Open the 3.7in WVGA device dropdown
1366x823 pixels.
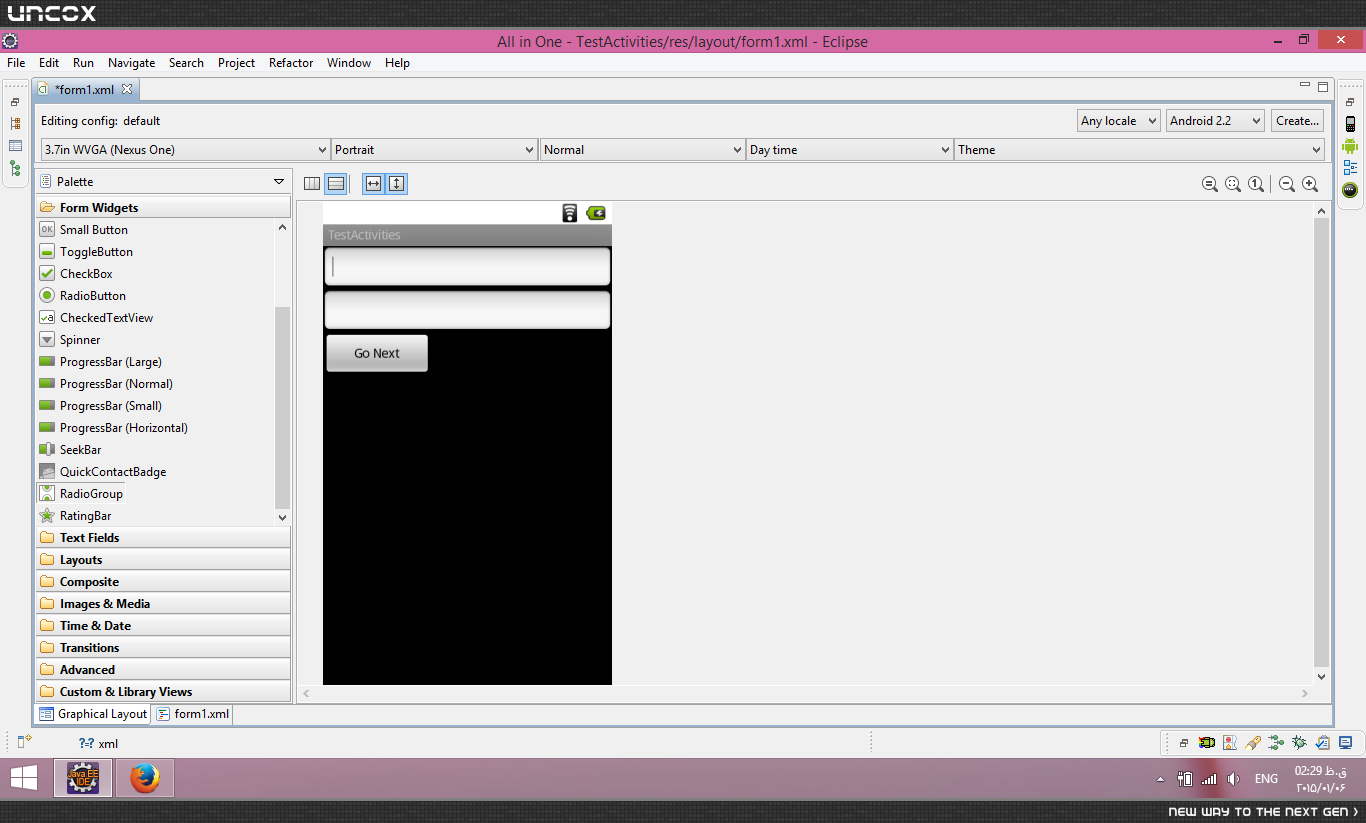click(185, 150)
